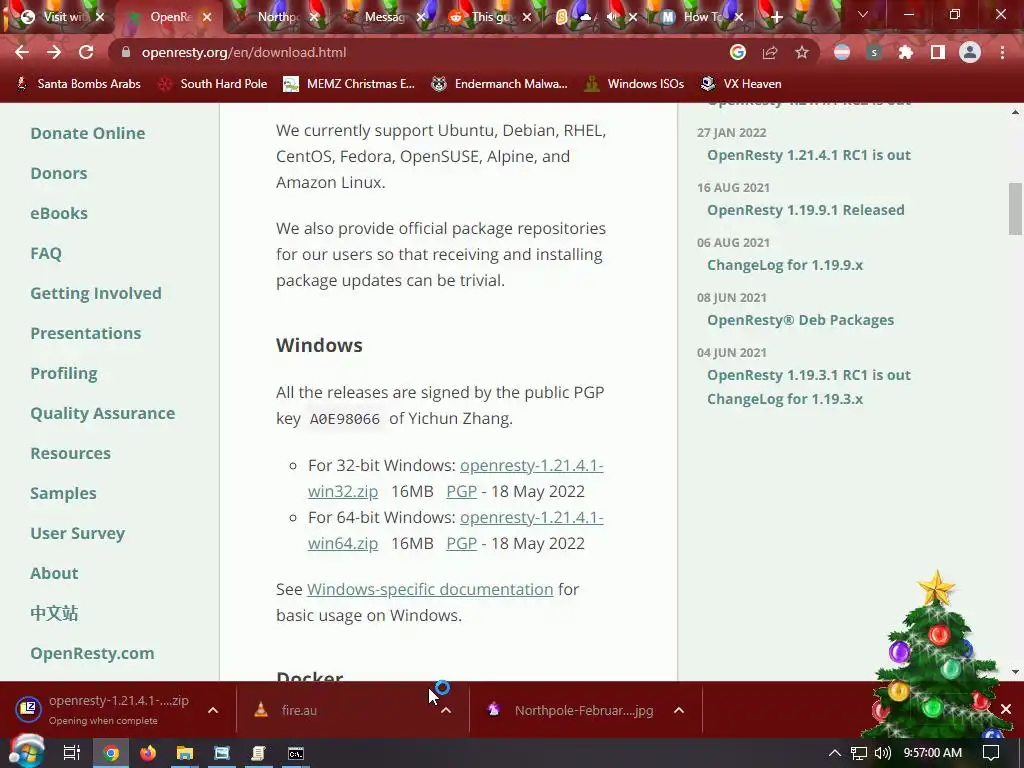The width and height of the screenshot is (1024, 768).
Task: Open 'OpenResty 1.19.9.1 Released' news
Action: [805, 210]
